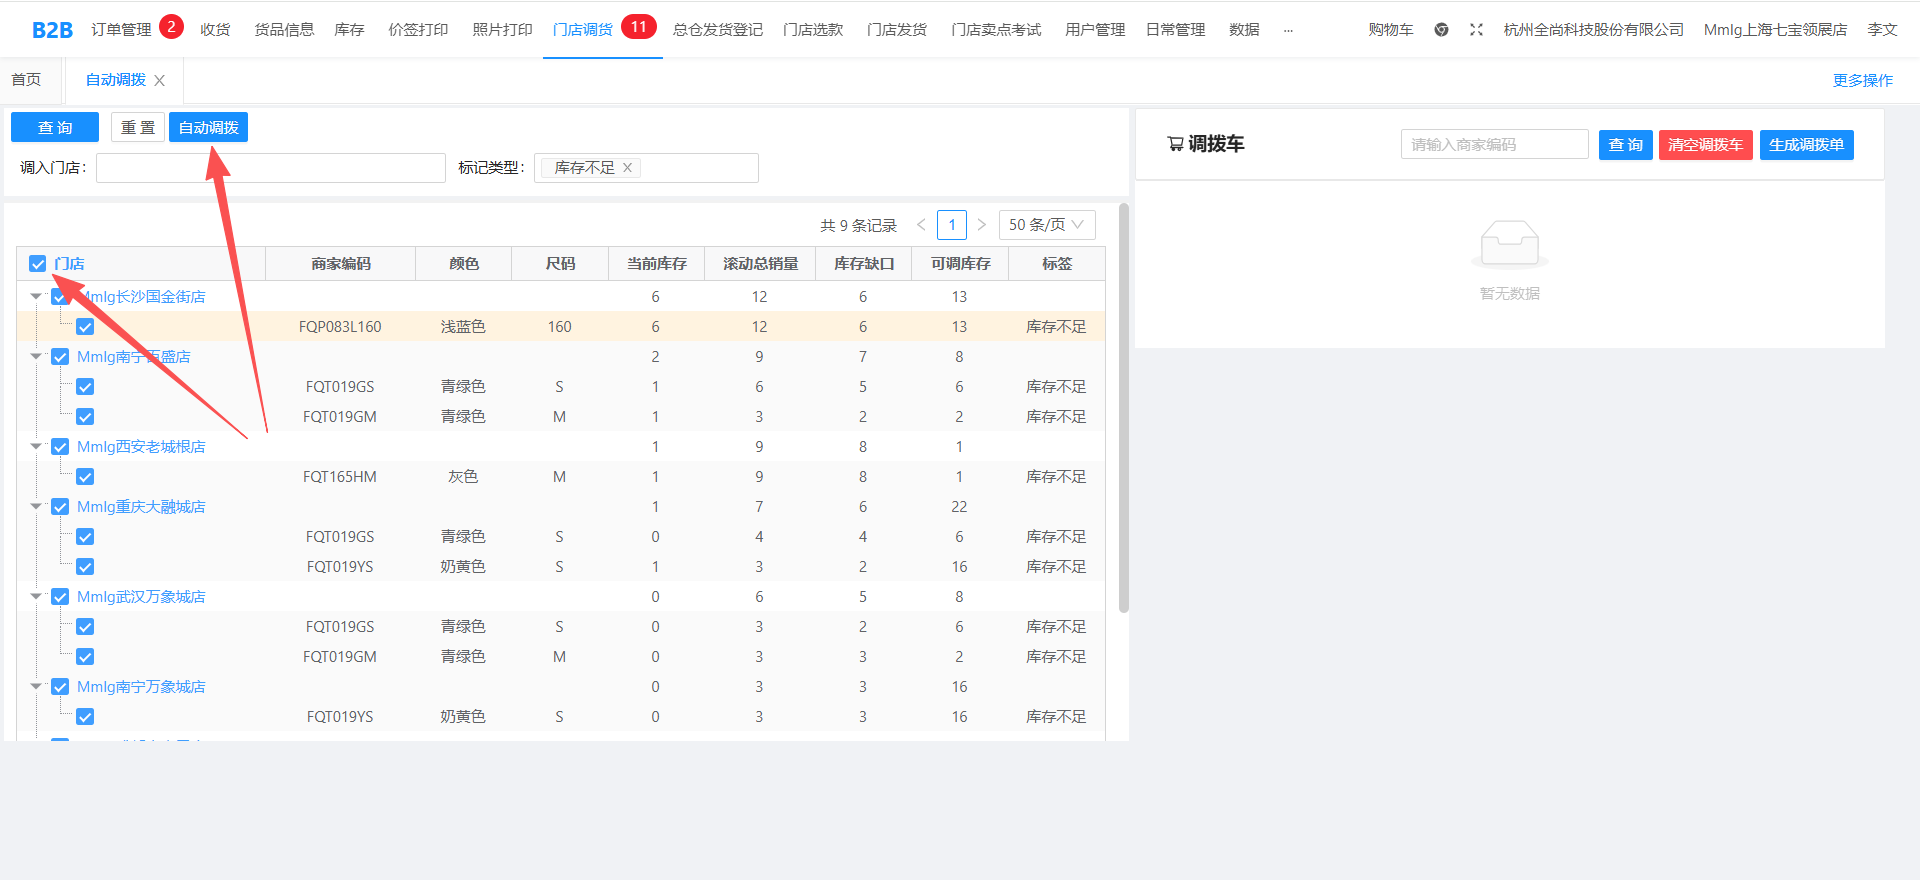Open the more menu ellipsis in navigation
Image resolution: width=1920 pixels, height=880 pixels.
tap(1288, 30)
